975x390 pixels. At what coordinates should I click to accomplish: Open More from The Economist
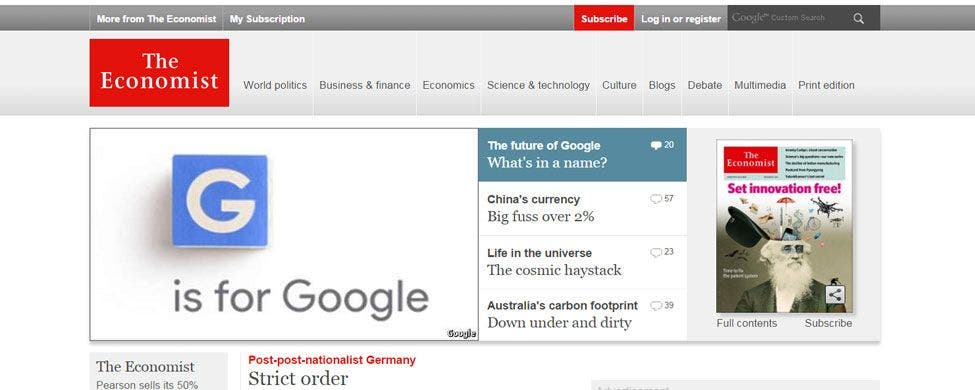[157, 19]
